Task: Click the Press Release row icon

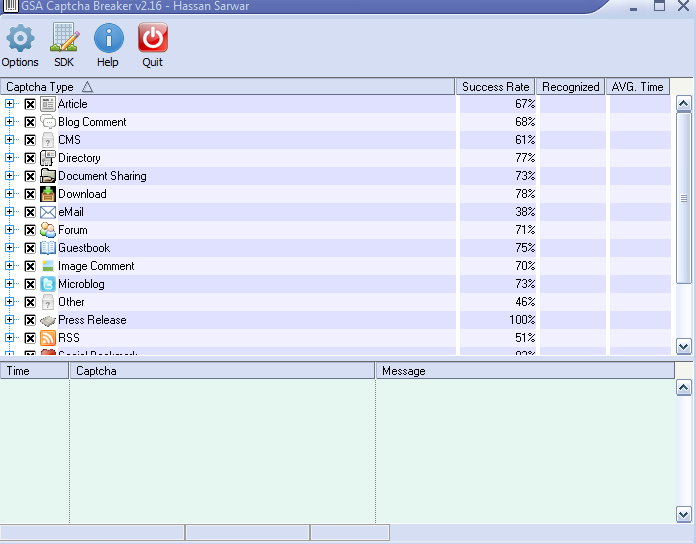Action: pyautogui.click(x=48, y=320)
